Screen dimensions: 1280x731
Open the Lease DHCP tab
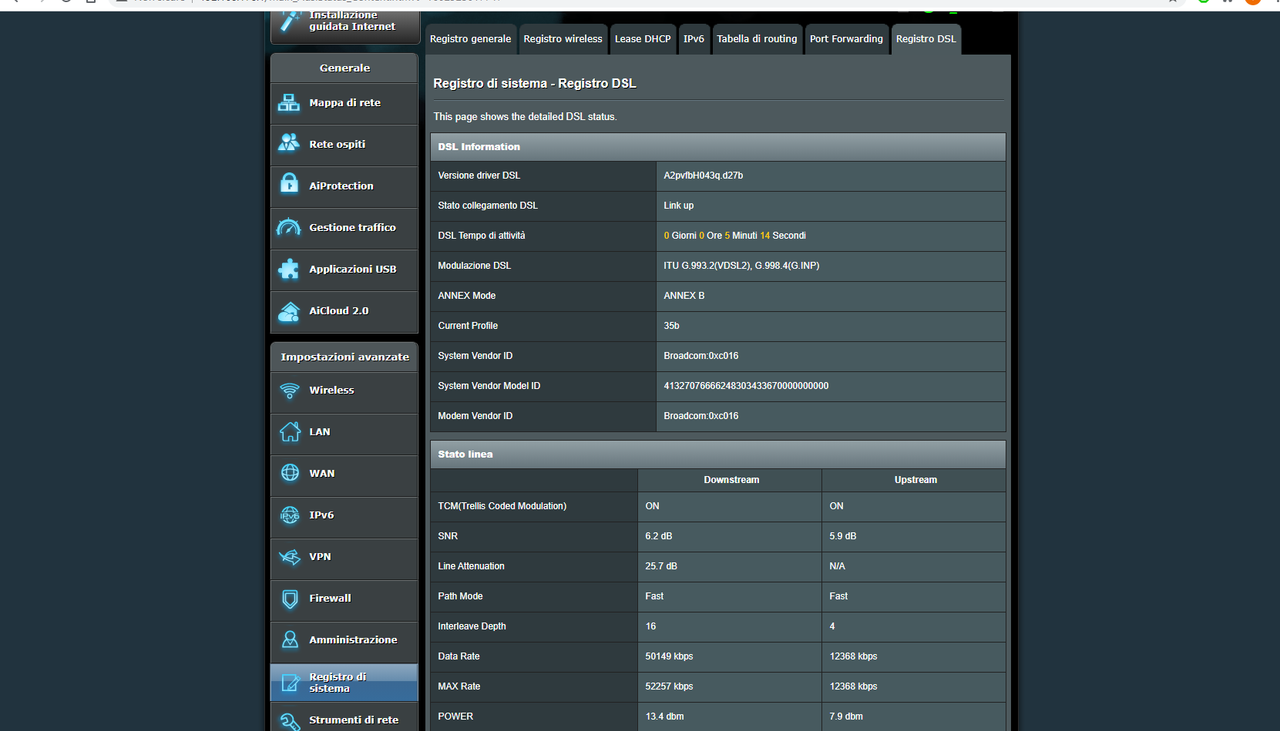(x=642, y=39)
